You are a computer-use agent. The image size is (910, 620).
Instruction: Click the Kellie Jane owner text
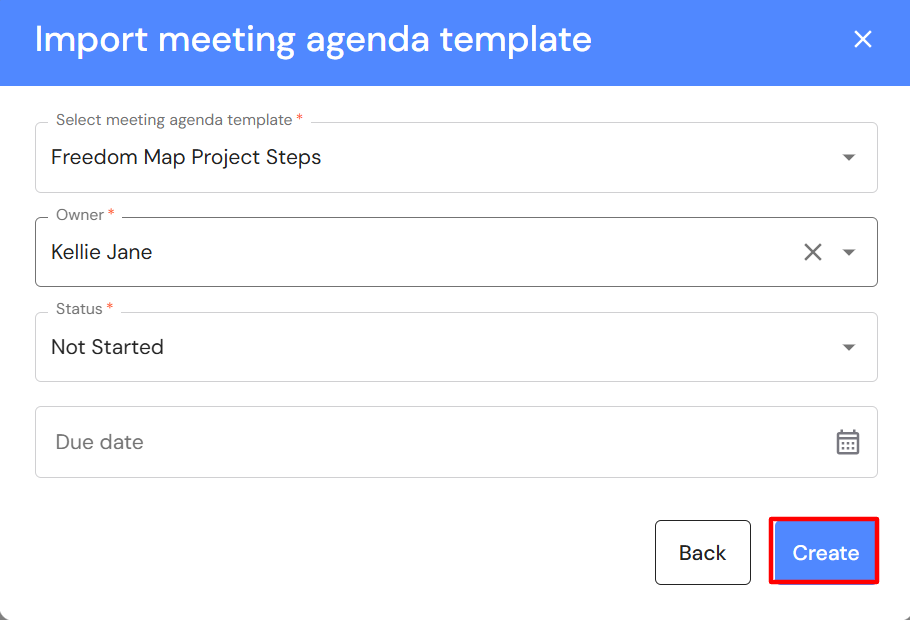tap(102, 252)
